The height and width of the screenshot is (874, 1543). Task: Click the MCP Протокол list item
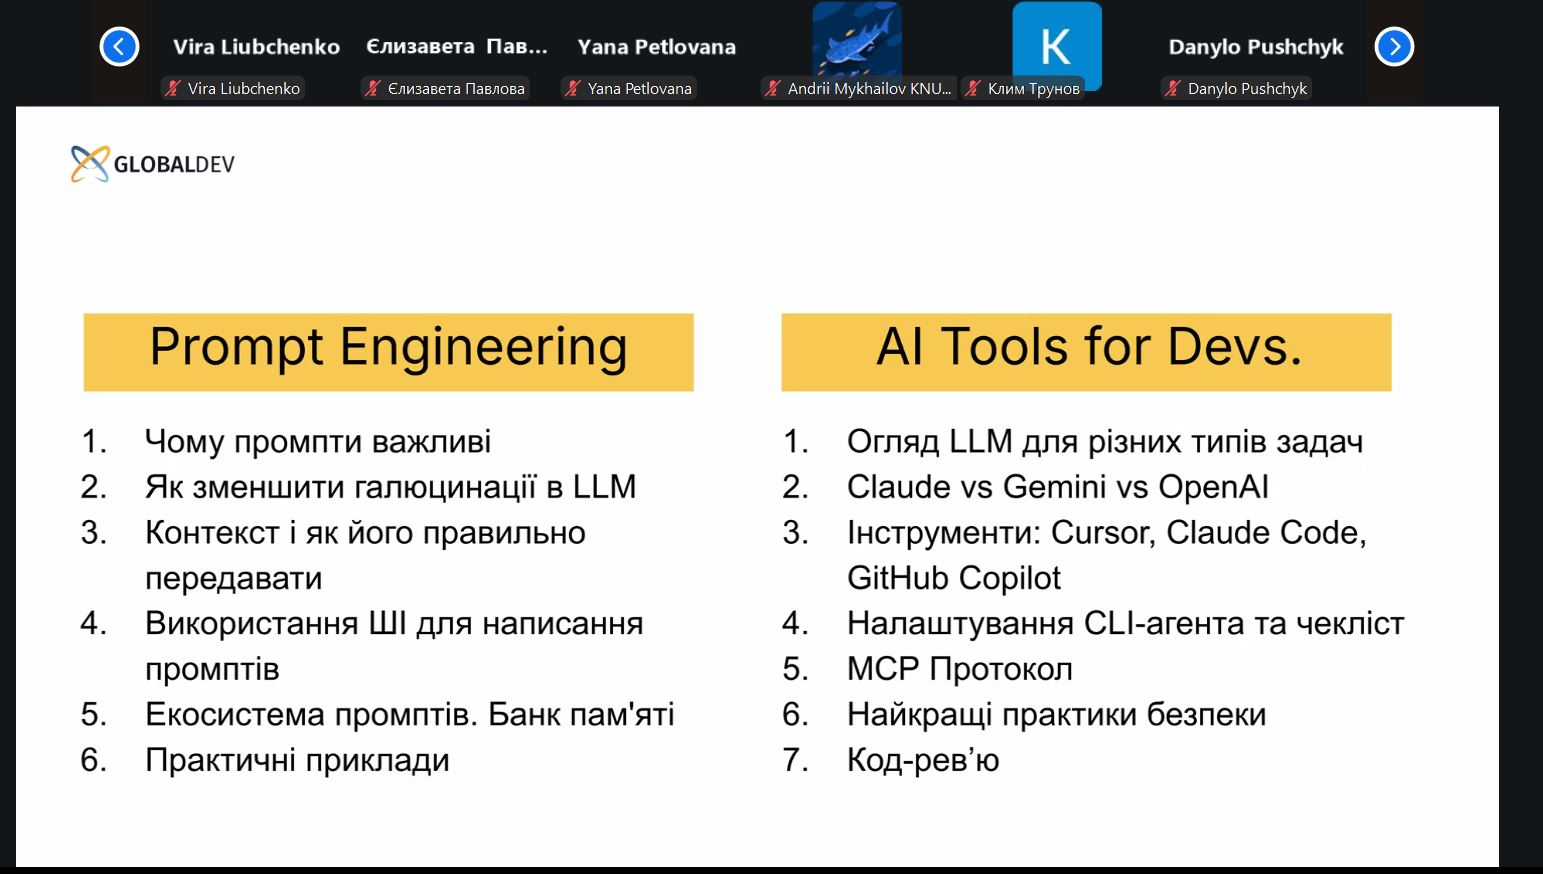pos(959,669)
